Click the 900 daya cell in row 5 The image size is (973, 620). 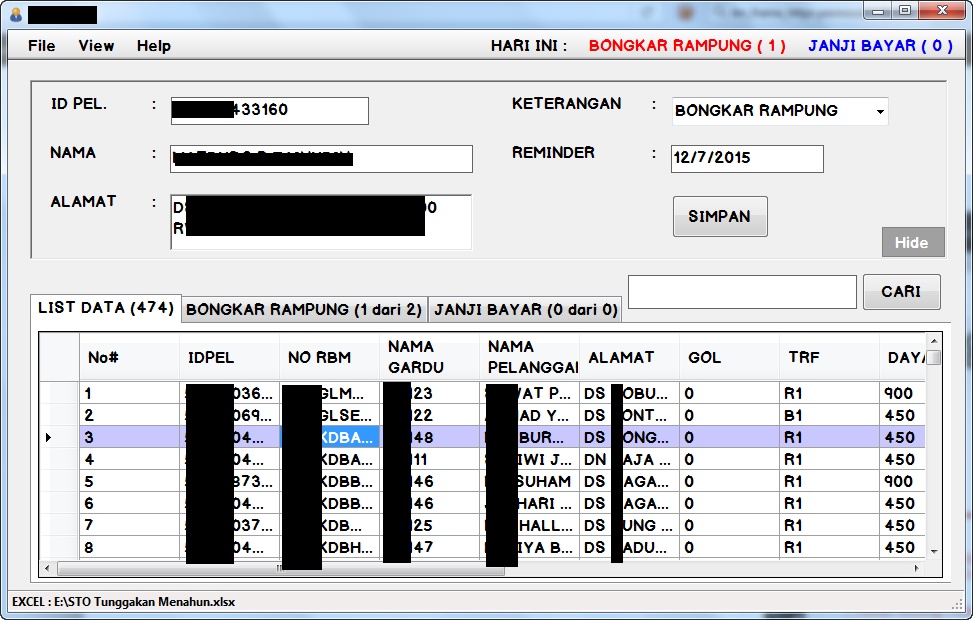click(902, 482)
